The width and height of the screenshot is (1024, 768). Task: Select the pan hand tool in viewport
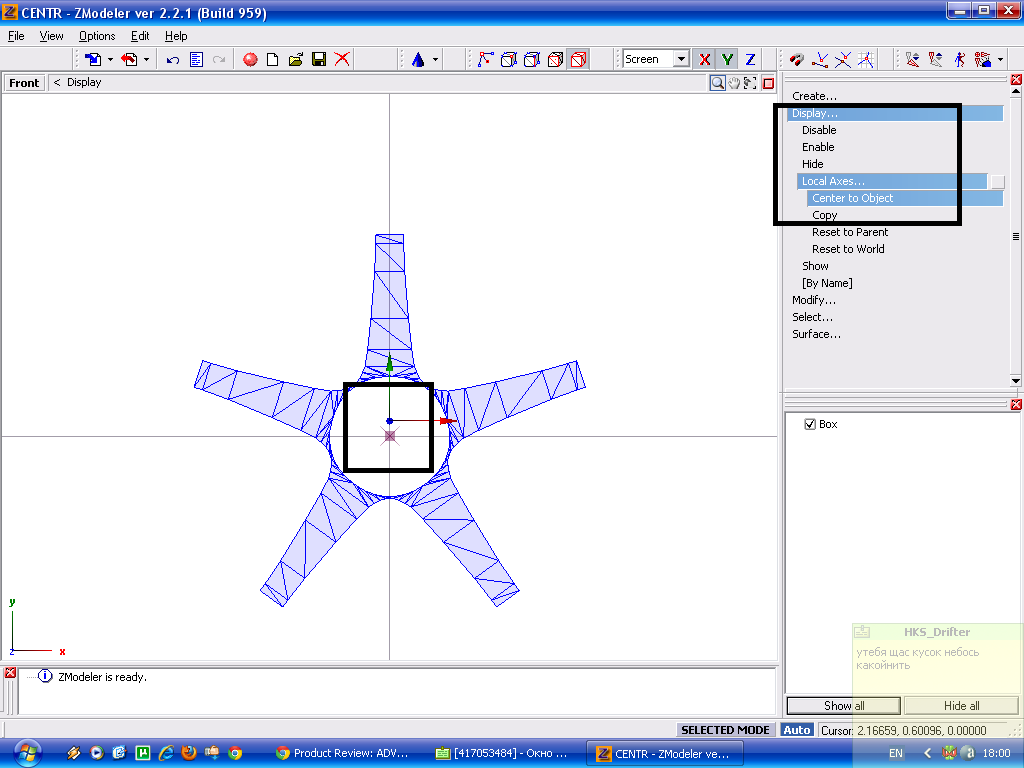pos(734,83)
